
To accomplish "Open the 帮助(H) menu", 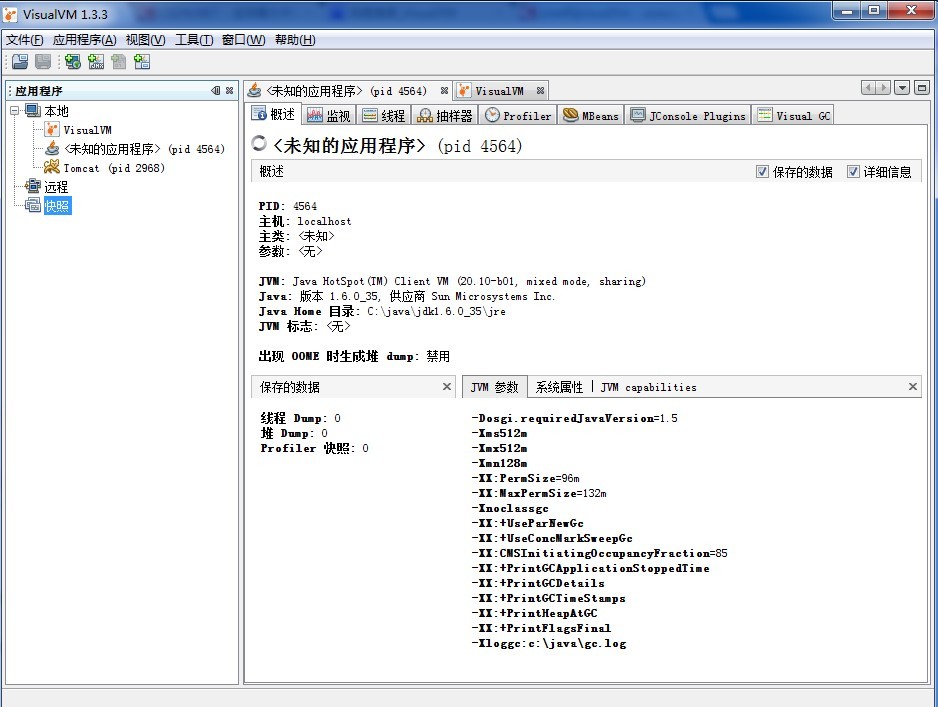I will tap(295, 39).
